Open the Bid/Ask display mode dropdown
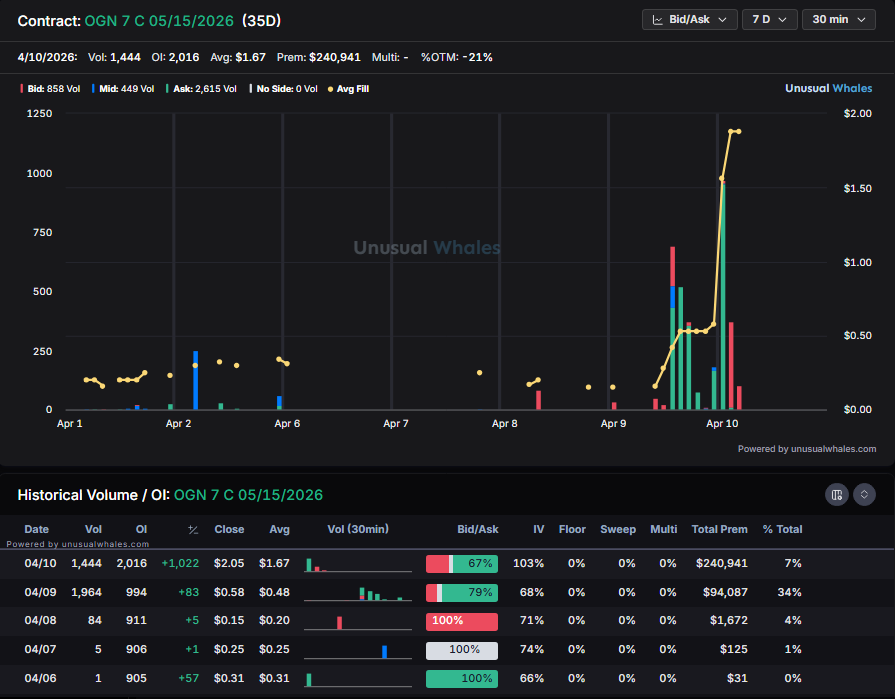 tap(689, 18)
